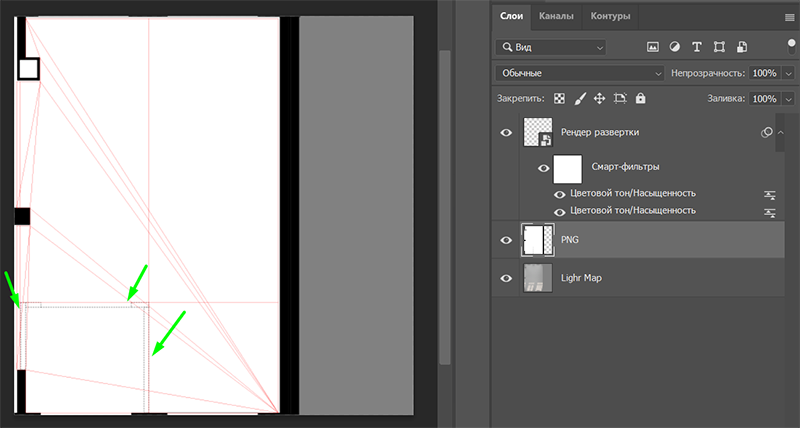Hide the PNG layer

tap(506, 240)
